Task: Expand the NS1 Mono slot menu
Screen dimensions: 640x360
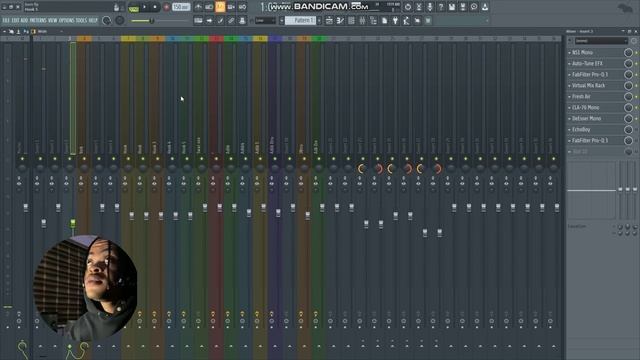Action: (x=569, y=53)
